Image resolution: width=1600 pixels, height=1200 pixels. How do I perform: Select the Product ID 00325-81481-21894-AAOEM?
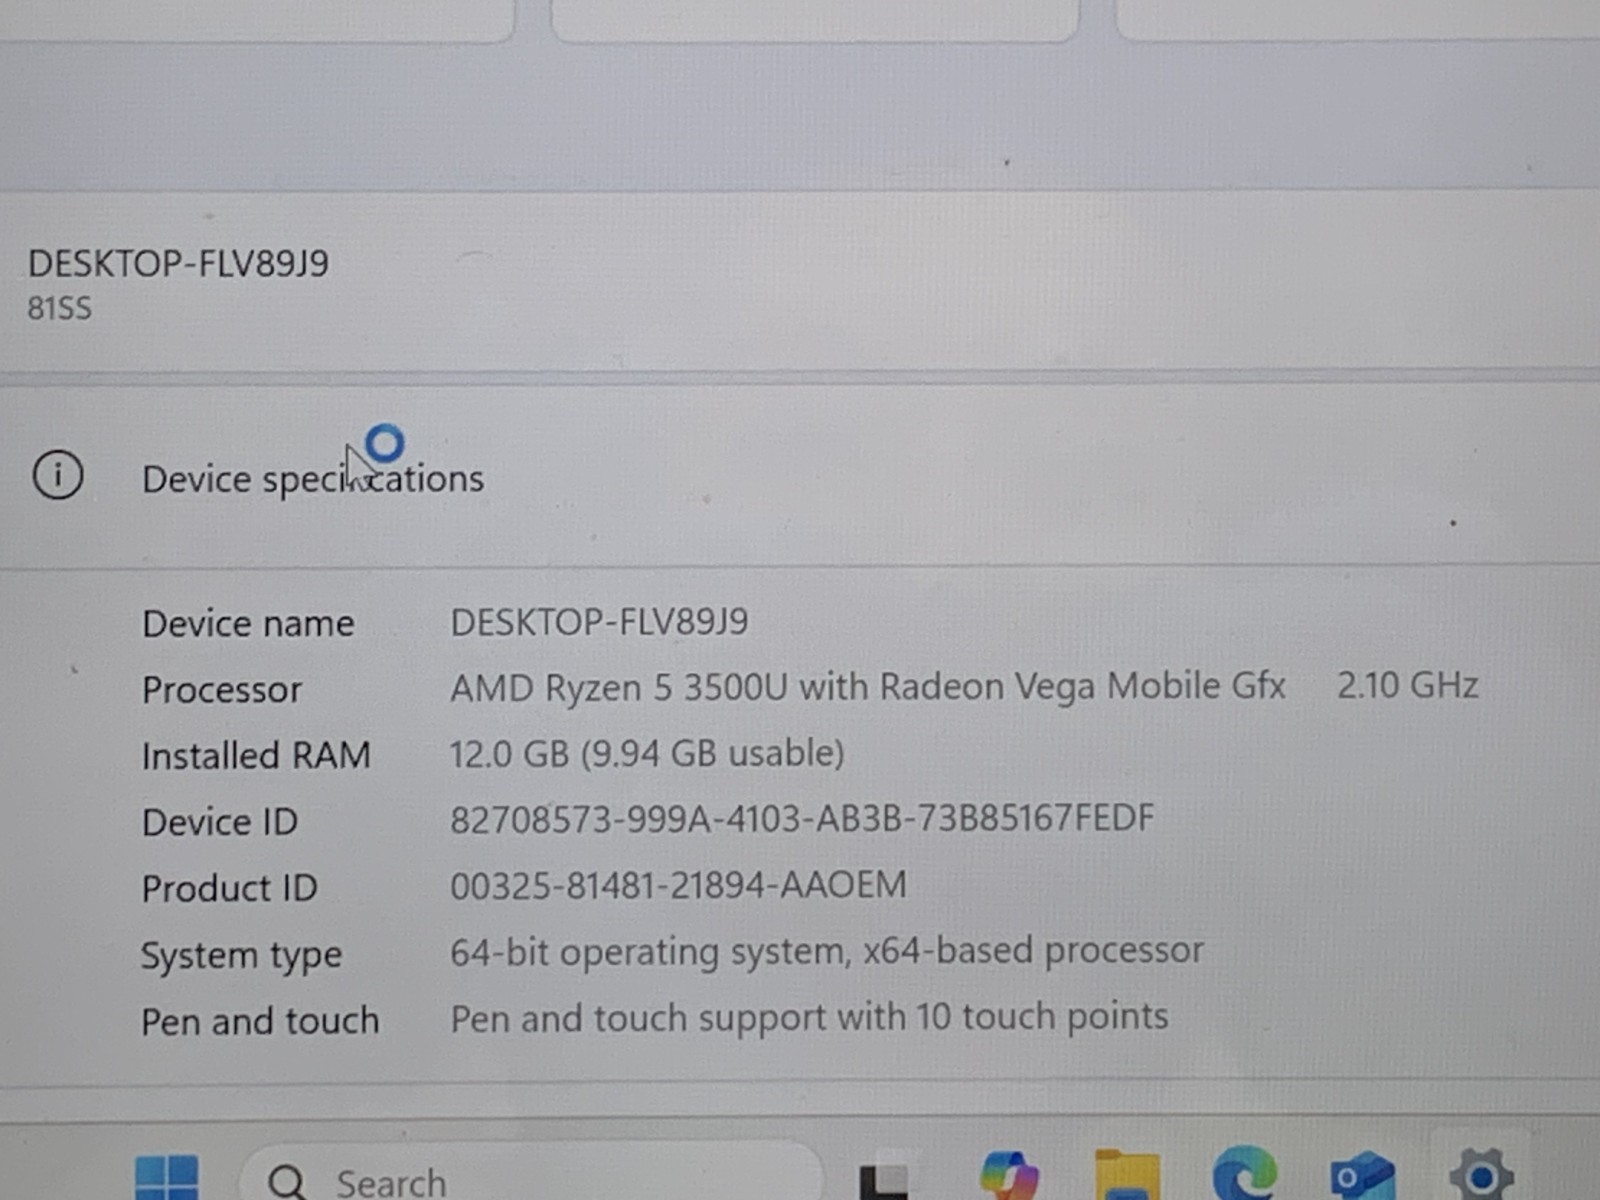click(678, 885)
